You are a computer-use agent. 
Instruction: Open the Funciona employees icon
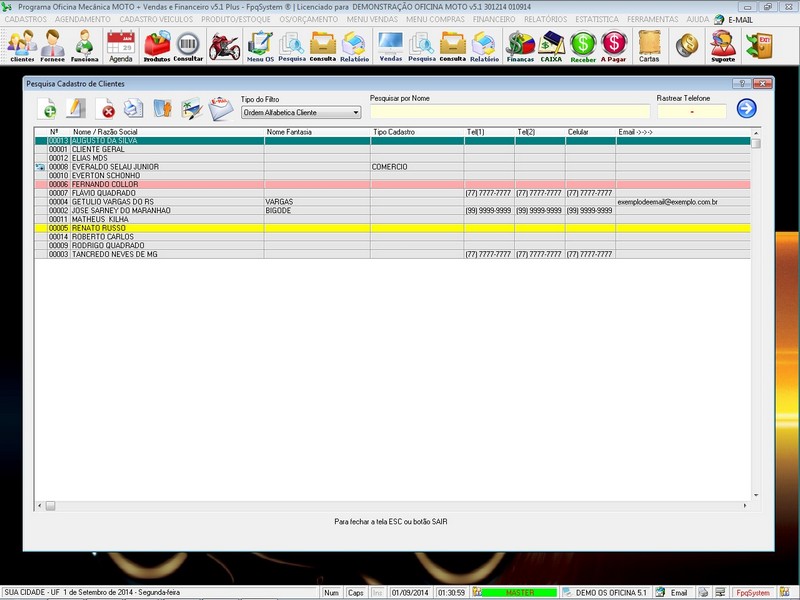[84, 46]
